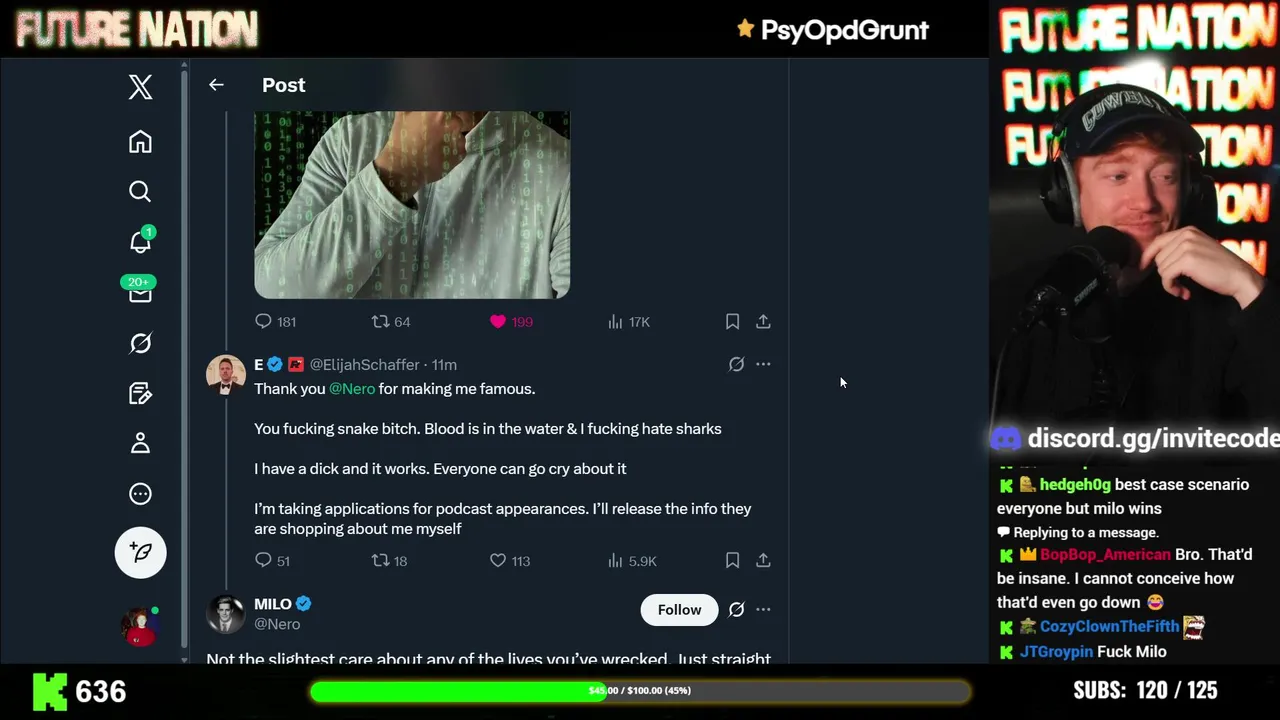
Task: Open Grok icon in sidebar
Action: click(x=140, y=343)
